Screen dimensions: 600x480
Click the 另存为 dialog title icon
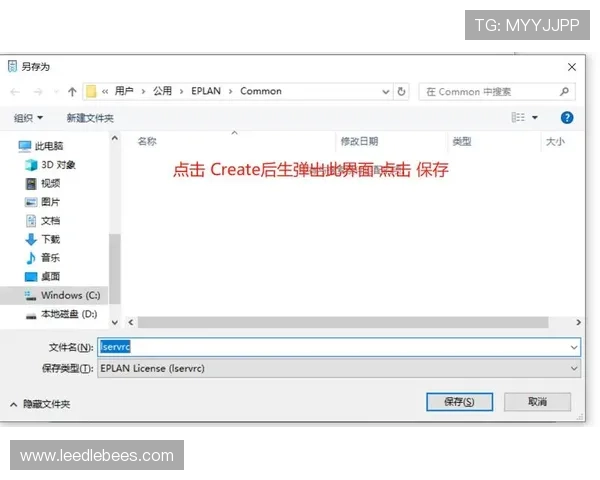[12, 66]
